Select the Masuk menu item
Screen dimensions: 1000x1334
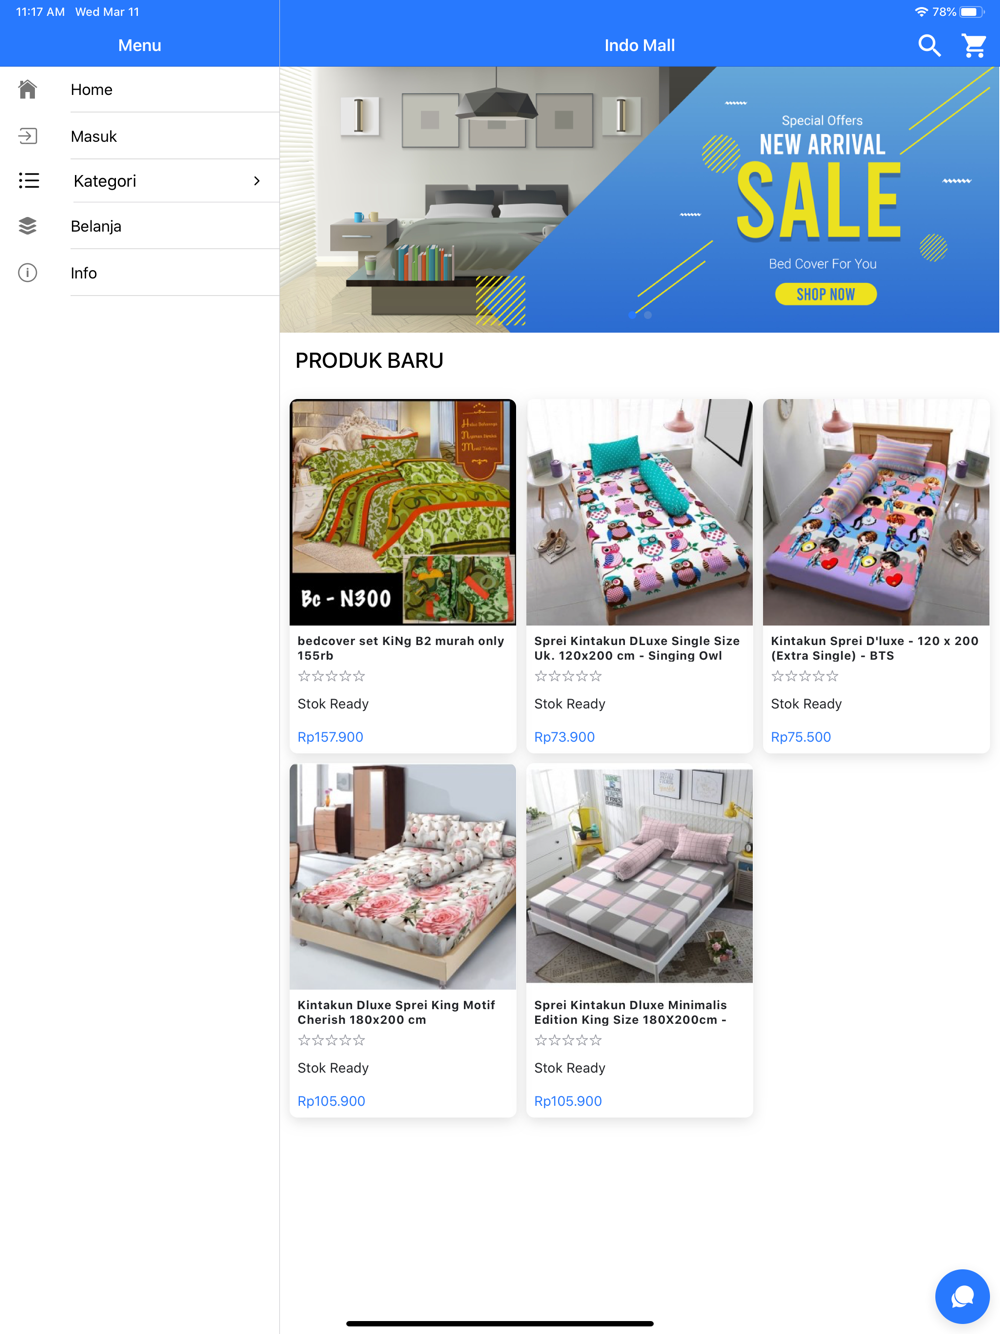(x=139, y=136)
